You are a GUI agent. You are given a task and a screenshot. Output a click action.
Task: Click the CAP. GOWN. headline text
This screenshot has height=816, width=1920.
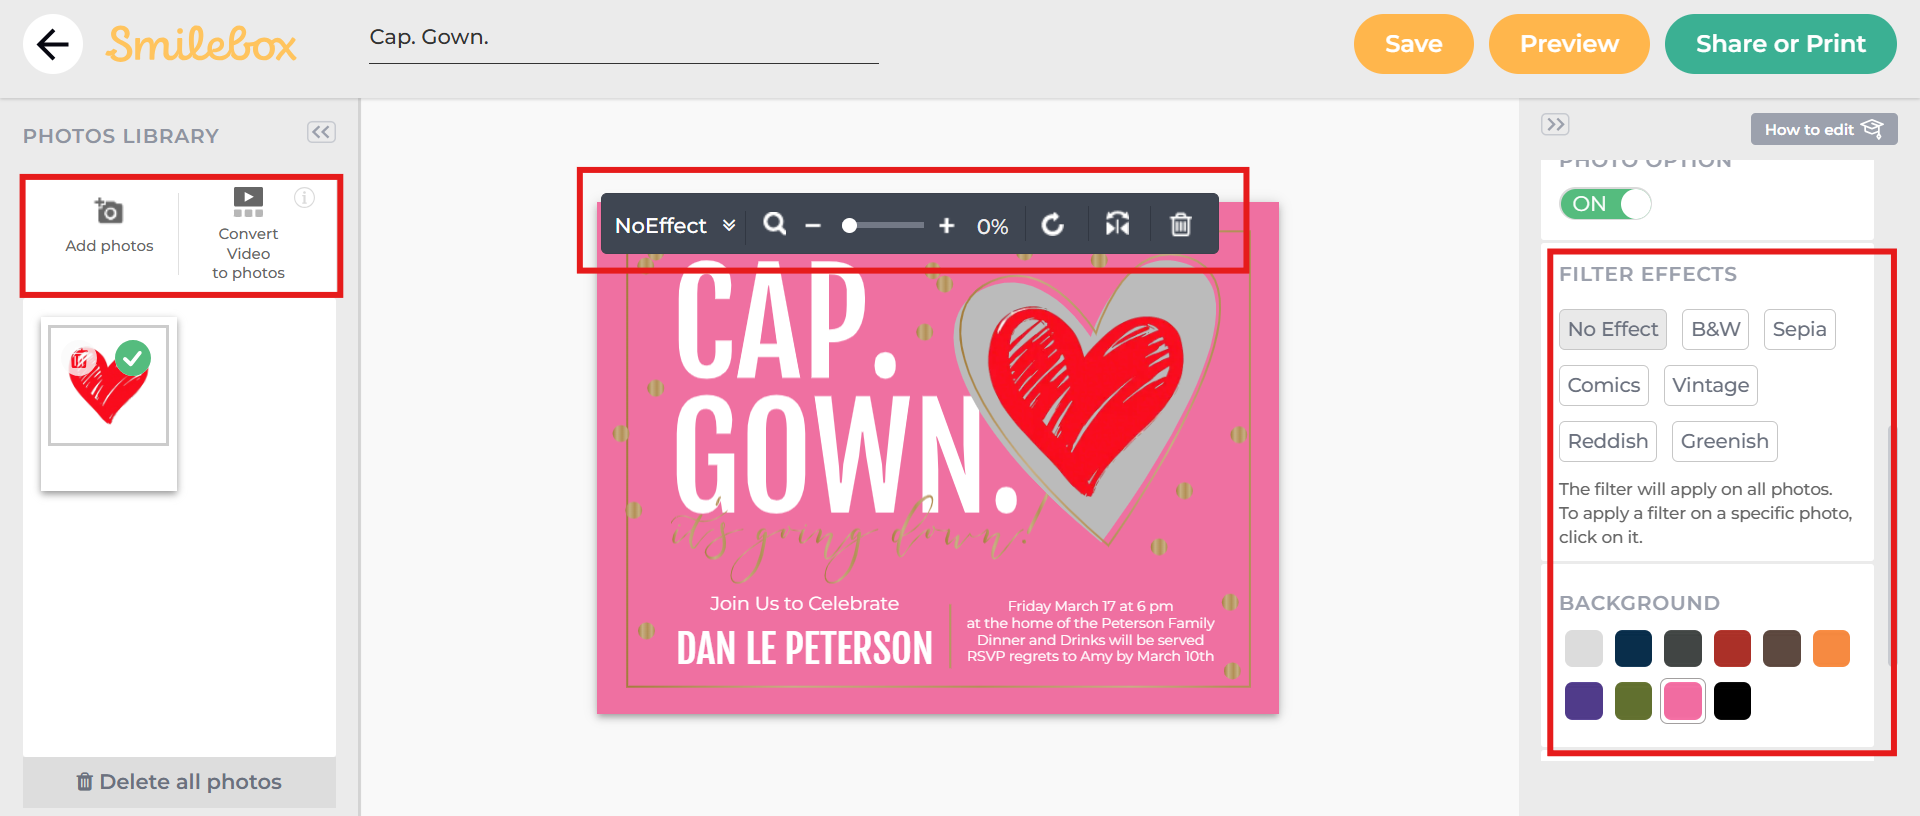(x=845, y=390)
